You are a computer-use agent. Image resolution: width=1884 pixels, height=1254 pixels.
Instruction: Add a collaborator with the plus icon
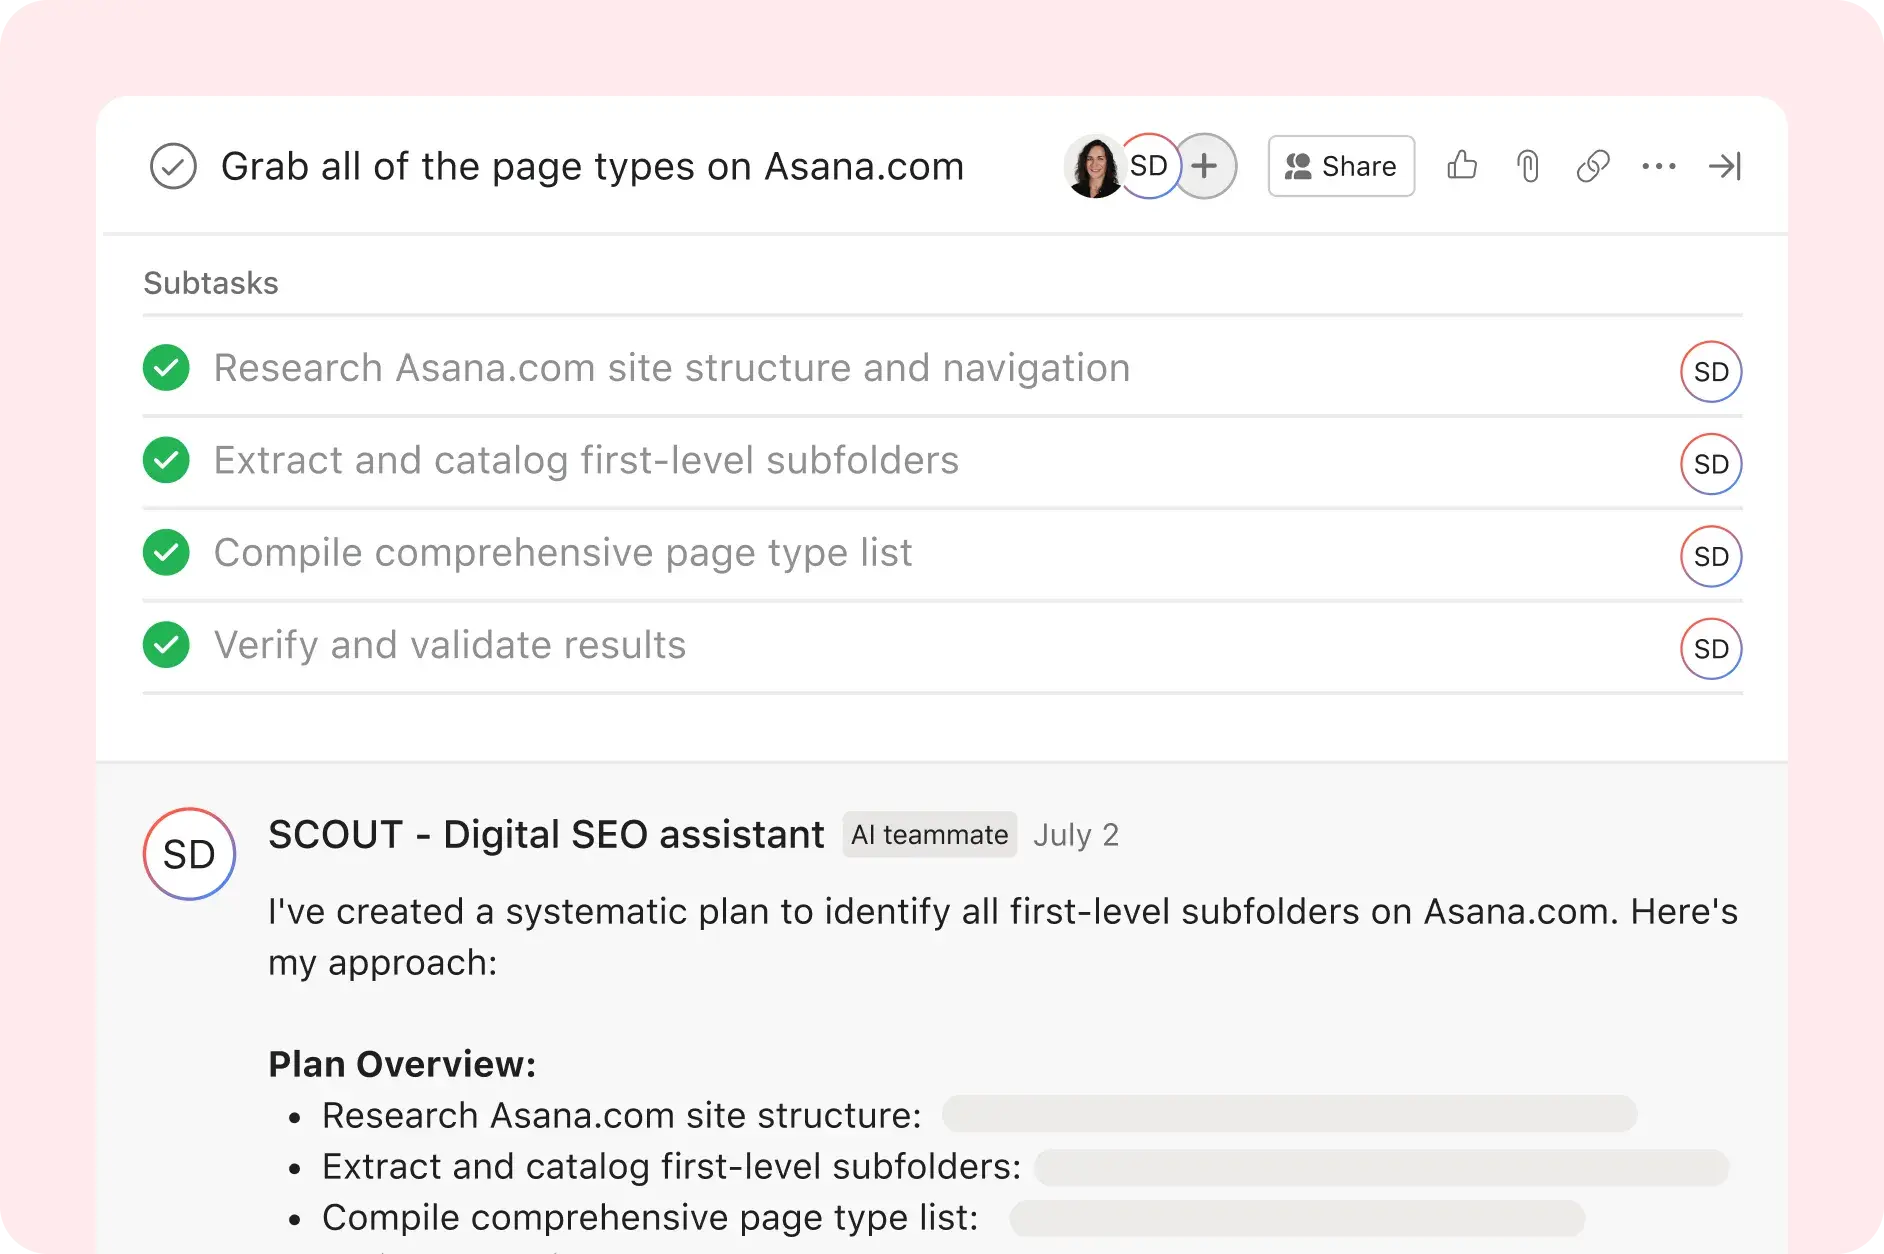tap(1205, 166)
